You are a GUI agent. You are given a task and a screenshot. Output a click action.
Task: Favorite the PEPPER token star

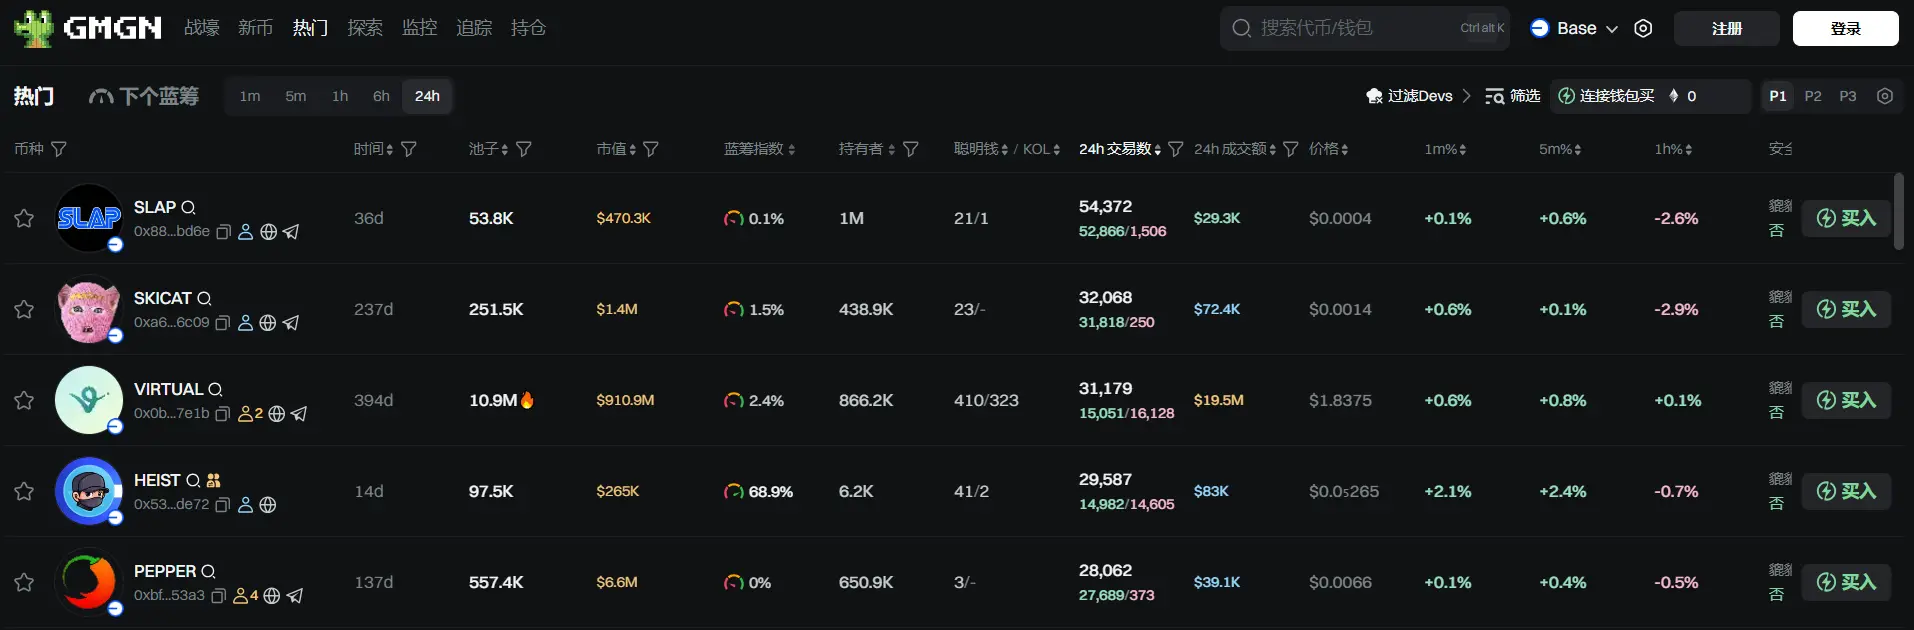24,582
